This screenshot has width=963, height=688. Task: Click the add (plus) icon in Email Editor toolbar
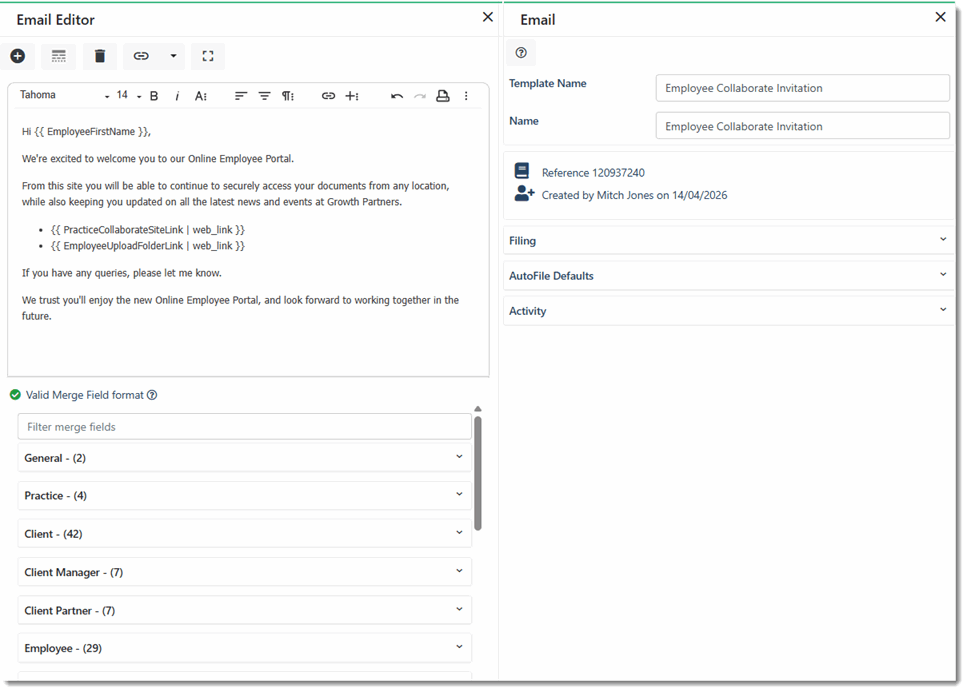tap(18, 56)
